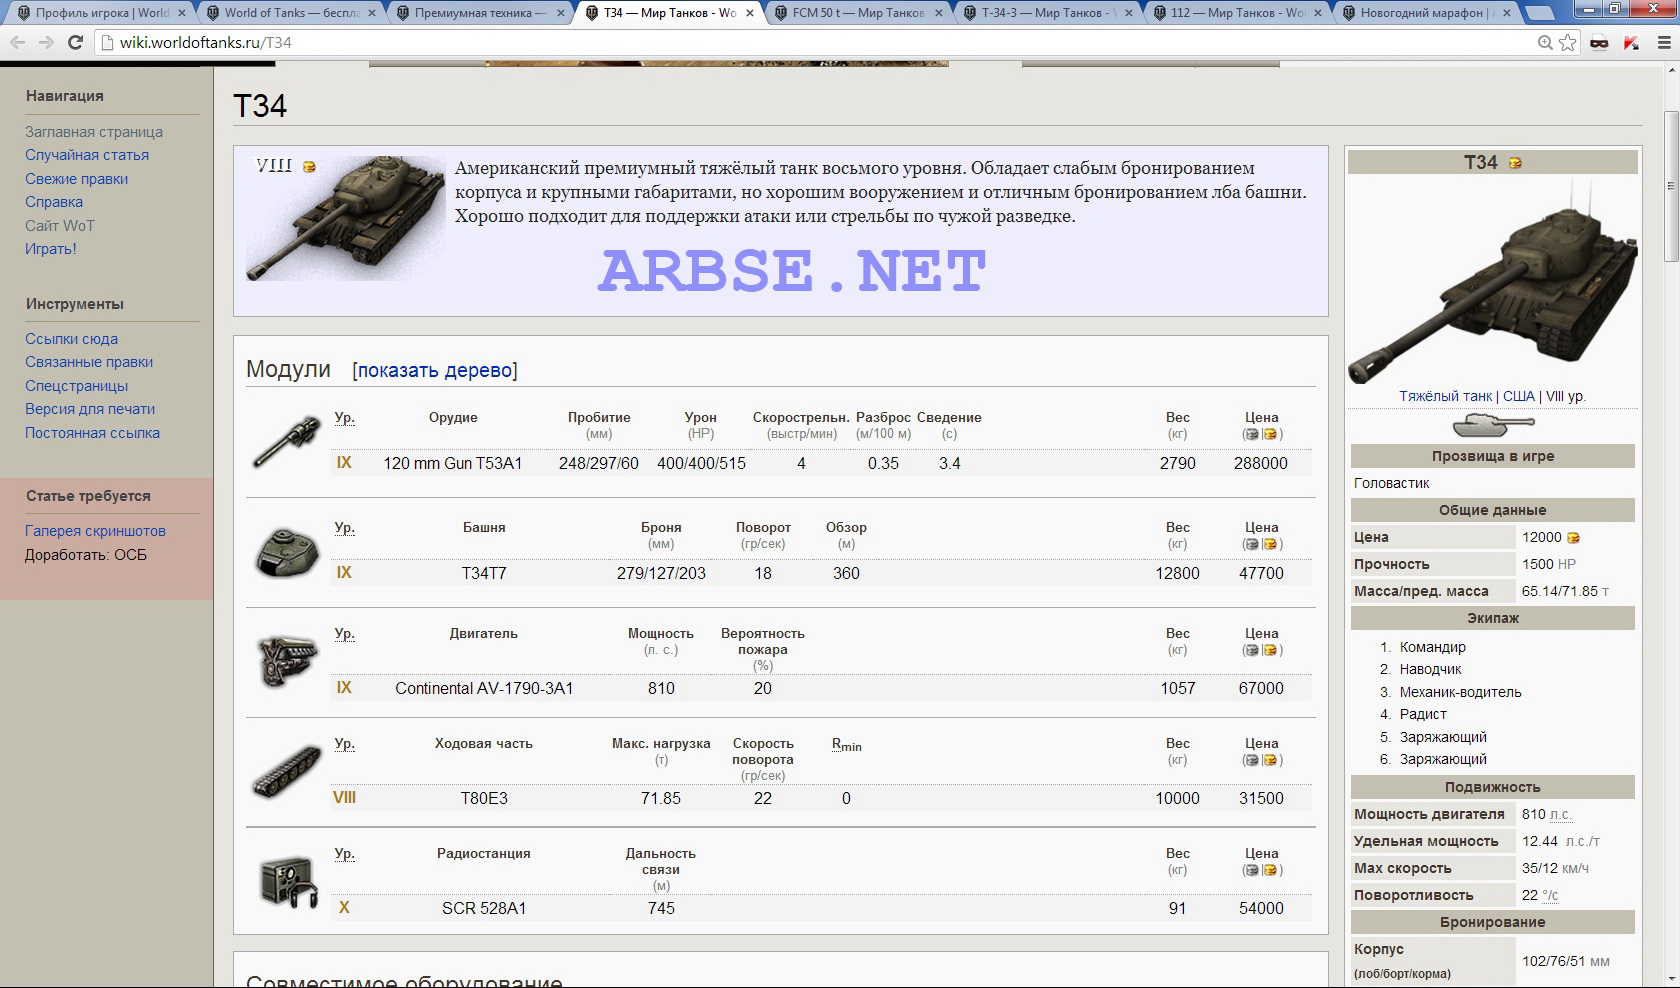Open the Ссылки сюда tool link
Screen dimensions: 1680x988
tap(71, 339)
